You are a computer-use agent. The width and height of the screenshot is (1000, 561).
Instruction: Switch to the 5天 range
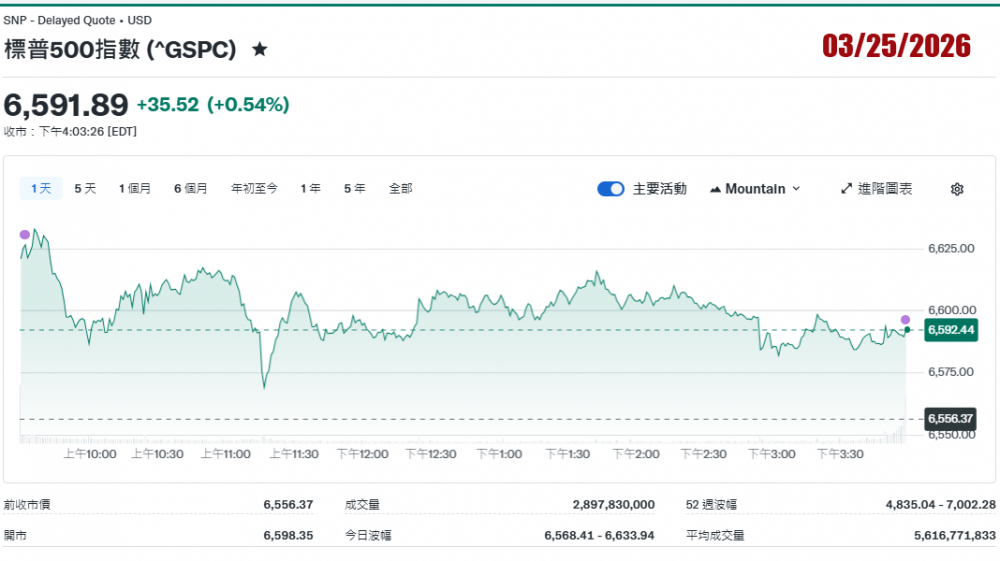pos(85,188)
